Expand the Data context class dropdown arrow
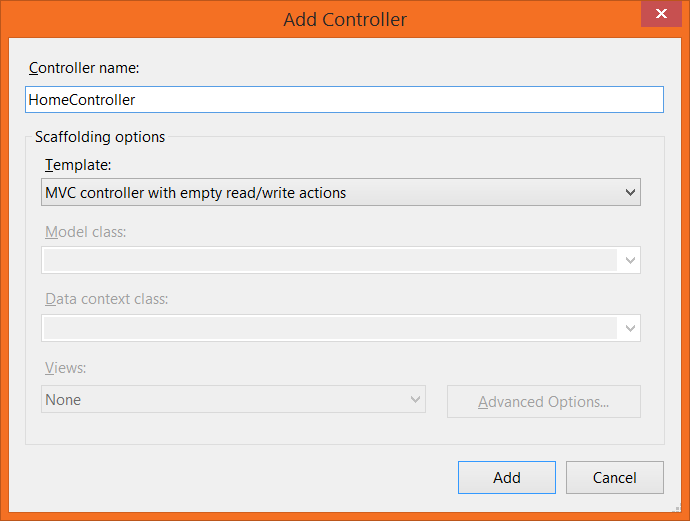This screenshot has height=521, width=690. tap(629, 328)
